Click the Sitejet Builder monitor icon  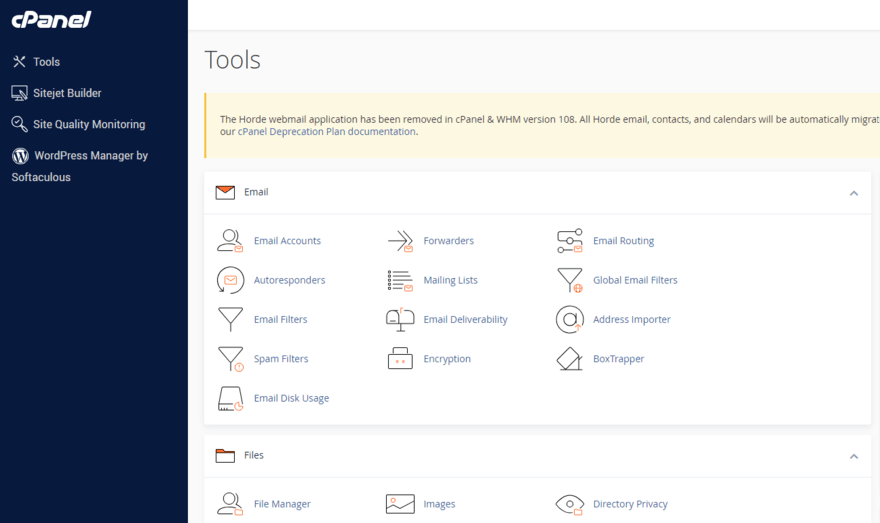tap(19, 93)
